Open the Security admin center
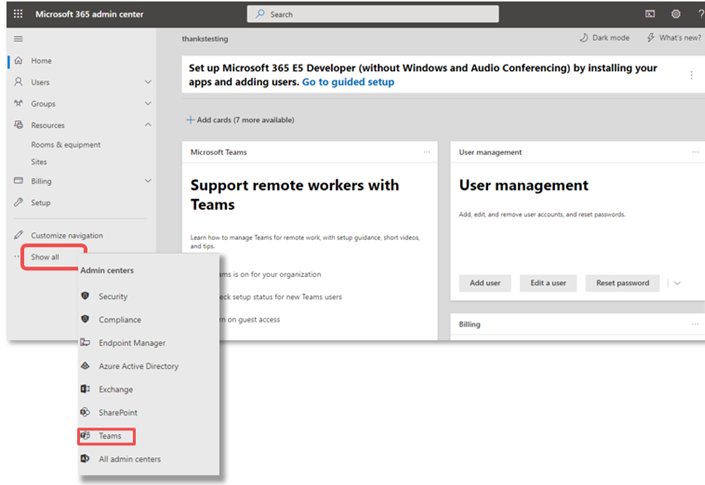705x485 pixels. click(x=113, y=296)
